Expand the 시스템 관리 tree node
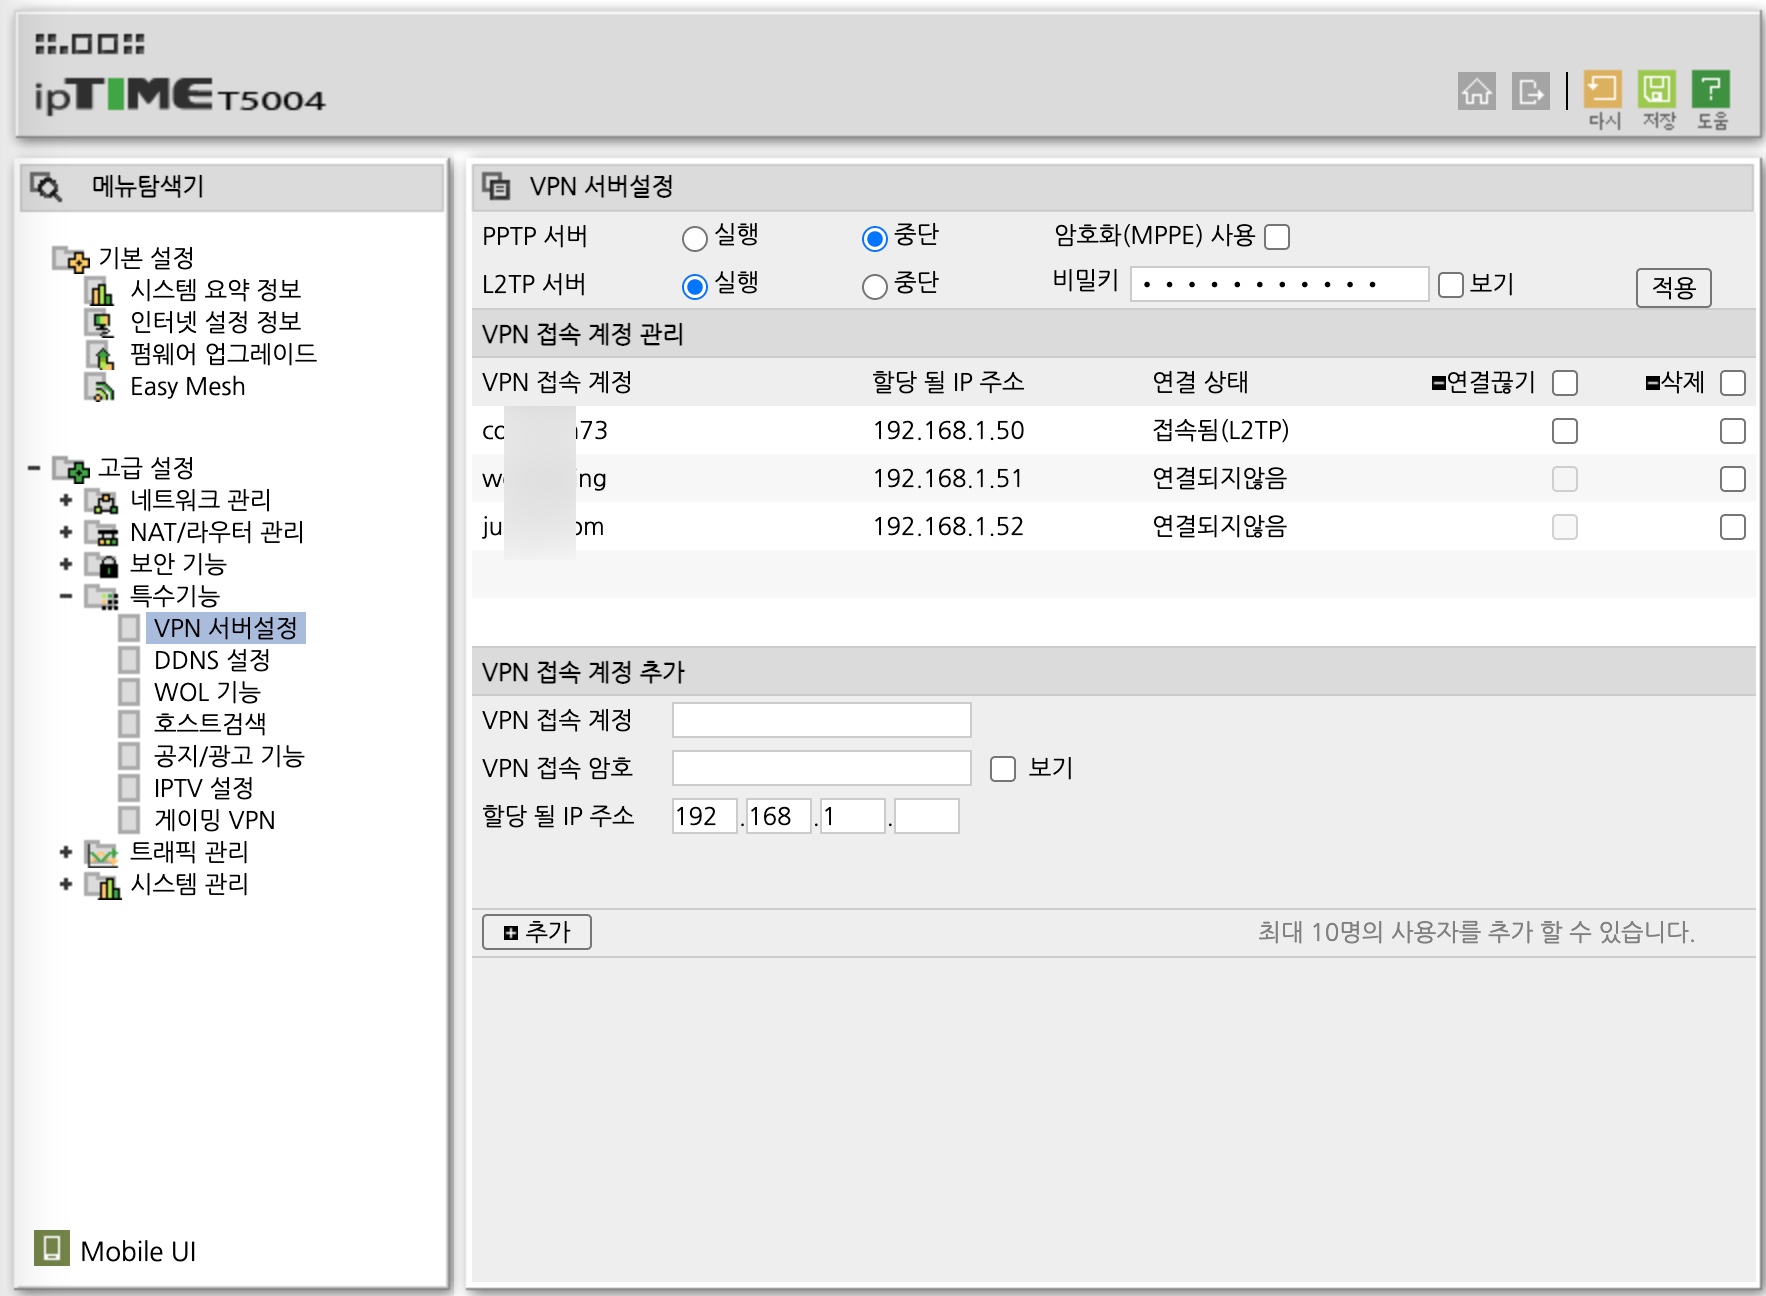The image size is (1766, 1296). tap(66, 884)
